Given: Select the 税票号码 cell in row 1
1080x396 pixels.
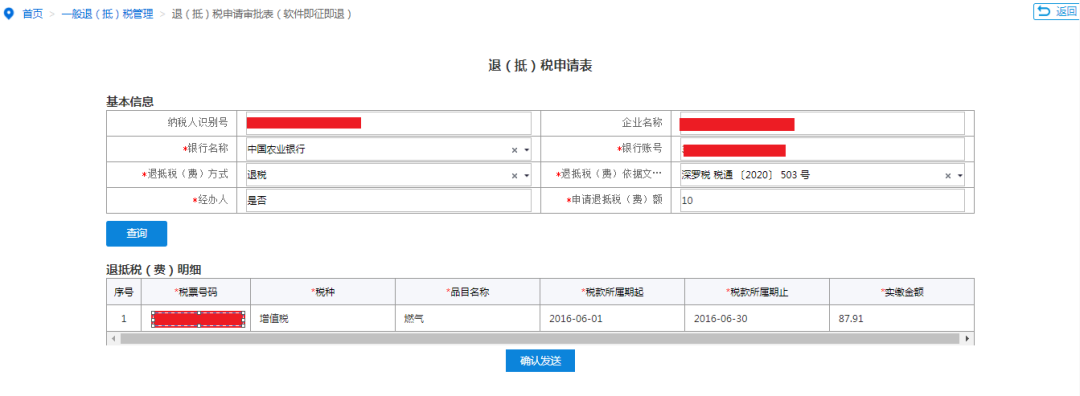Looking at the screenshot, I should coord(198,319).
